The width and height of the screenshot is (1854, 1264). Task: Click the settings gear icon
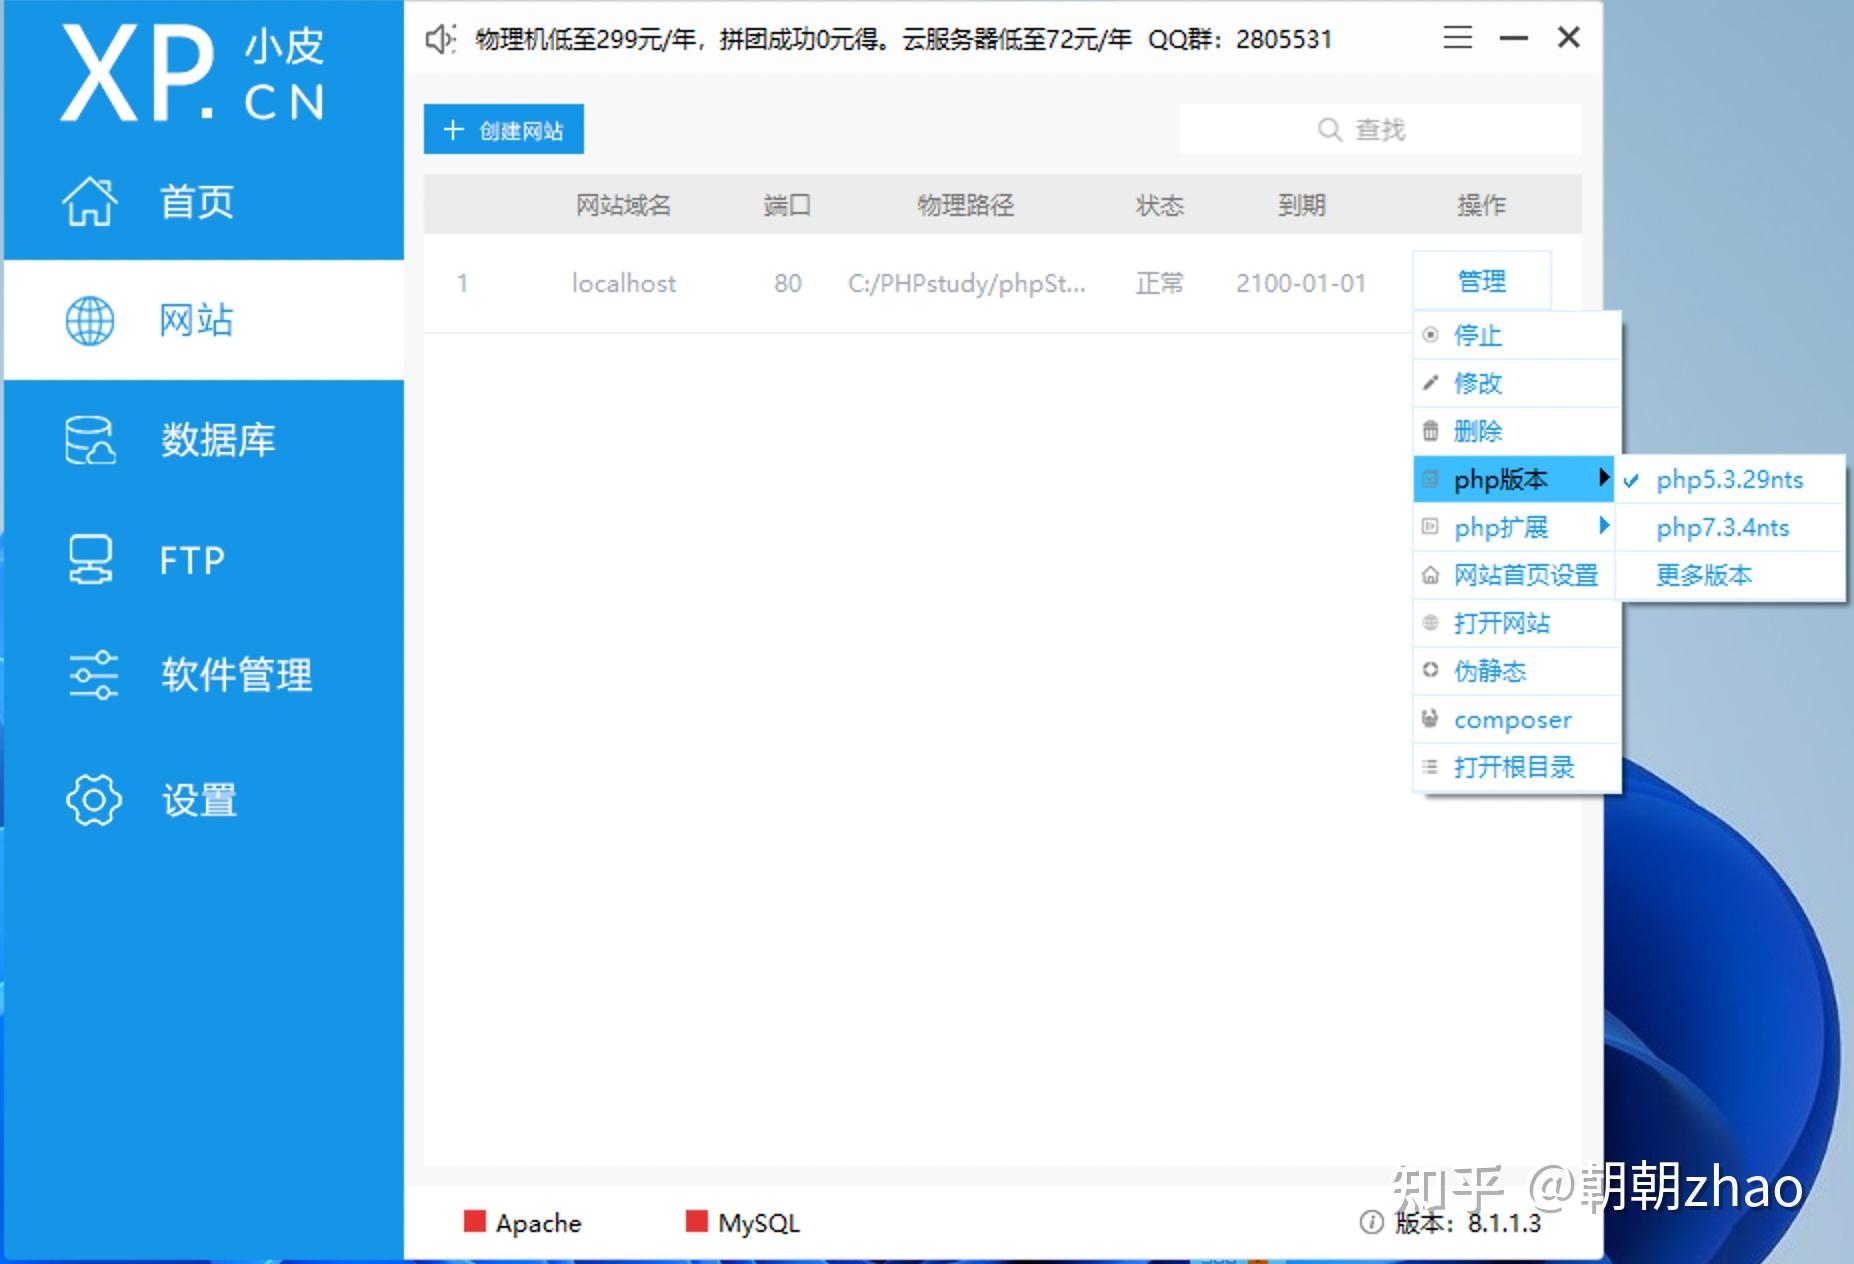tap(93, 799)
